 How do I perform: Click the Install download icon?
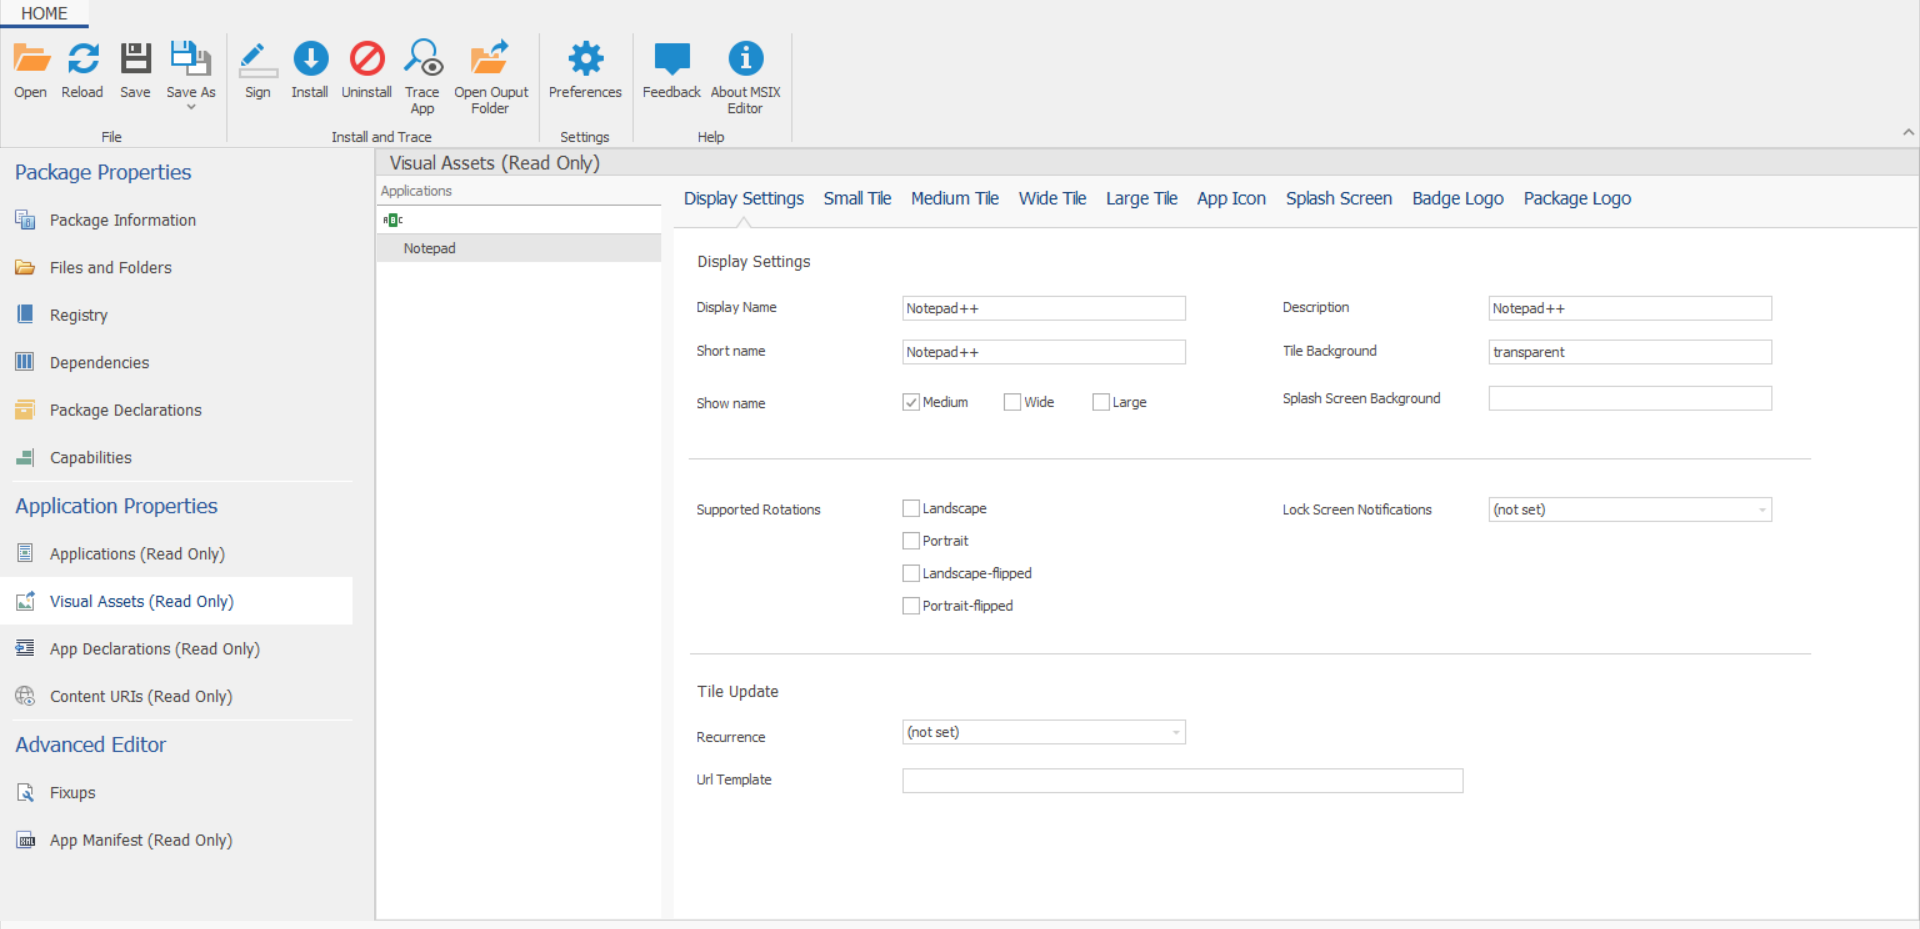(x=310, y=58)
